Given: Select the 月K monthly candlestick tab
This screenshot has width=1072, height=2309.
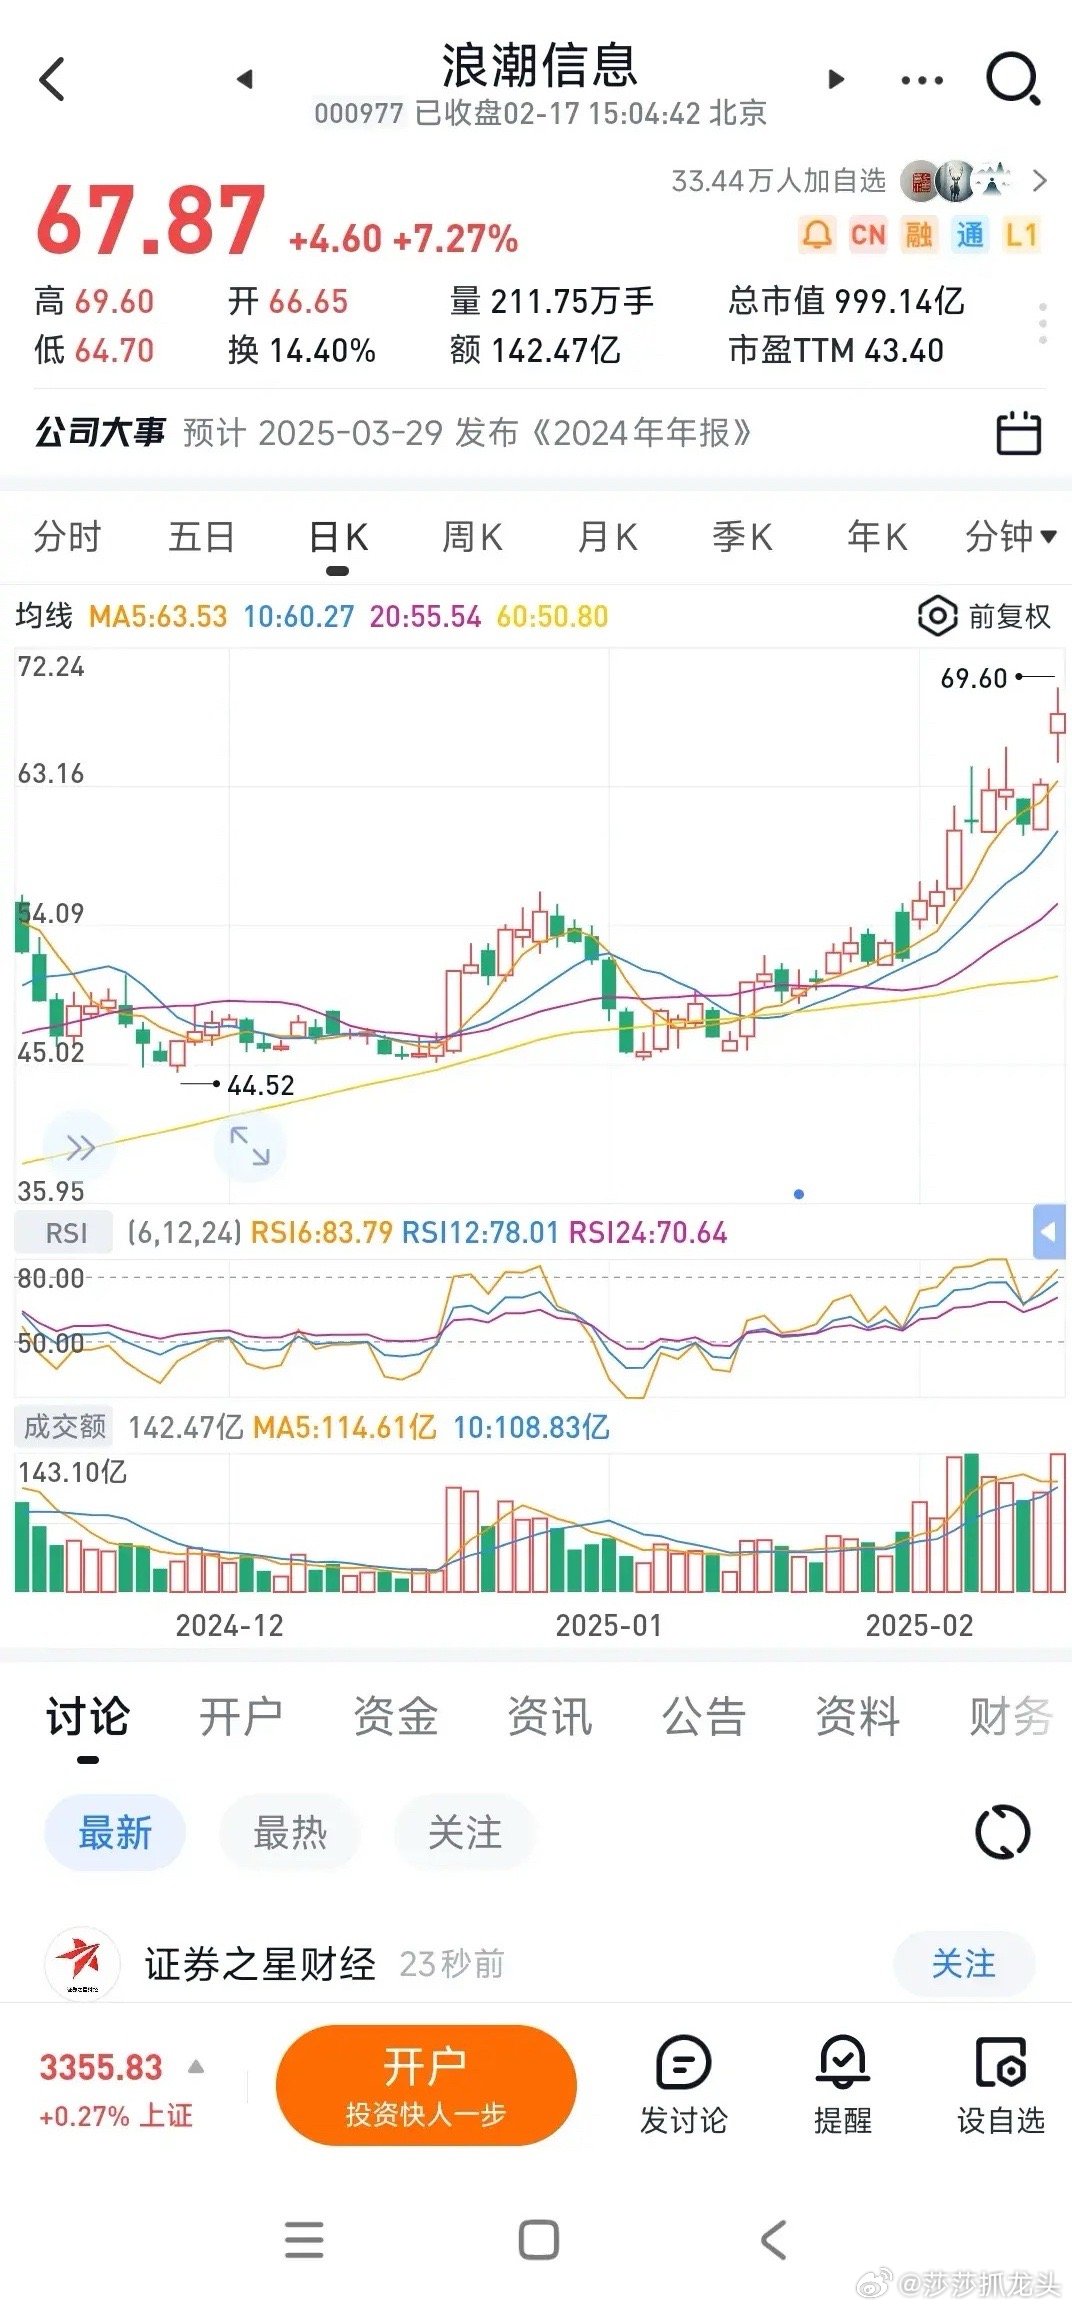Looking at the screenshot, I should pyautogui.click(x=607, y=537).
